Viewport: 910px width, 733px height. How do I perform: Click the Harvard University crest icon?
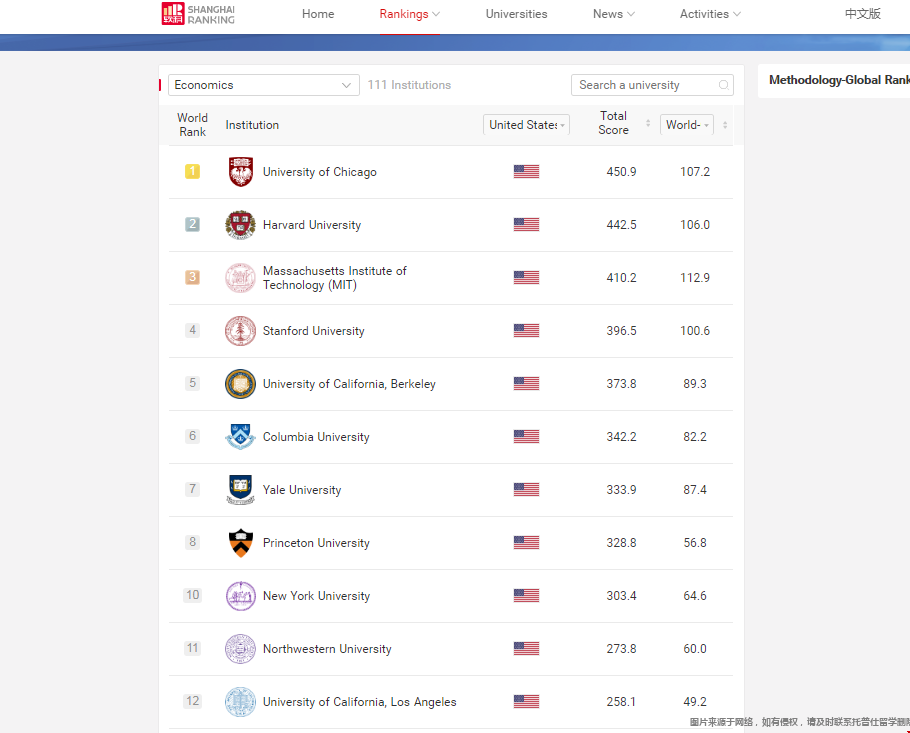tap(240, 225)
